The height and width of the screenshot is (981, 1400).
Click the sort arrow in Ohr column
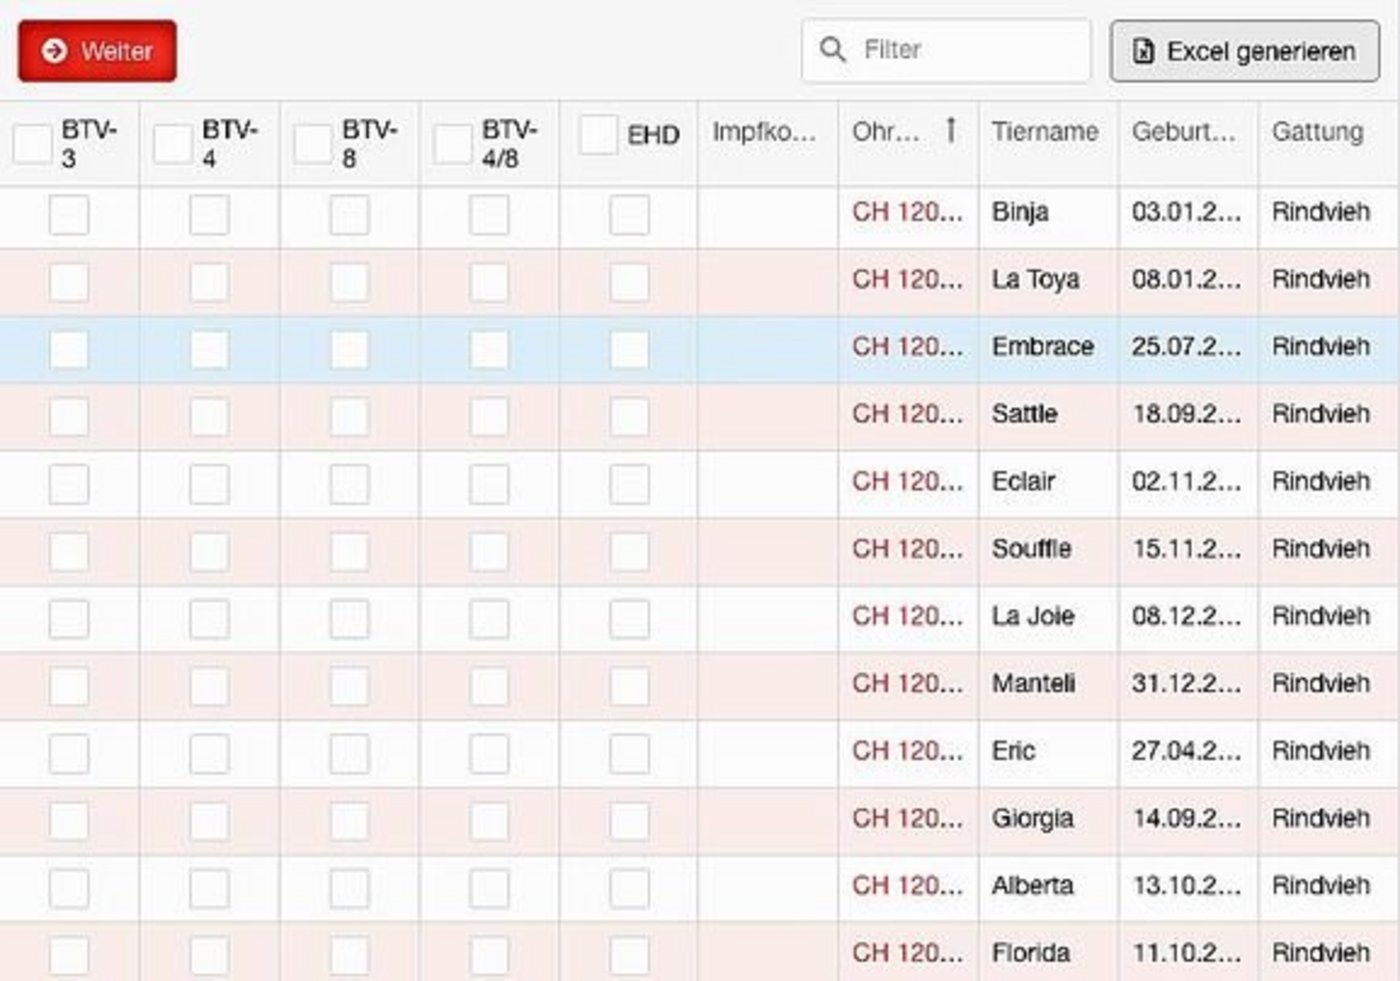[x=951, y=130]
